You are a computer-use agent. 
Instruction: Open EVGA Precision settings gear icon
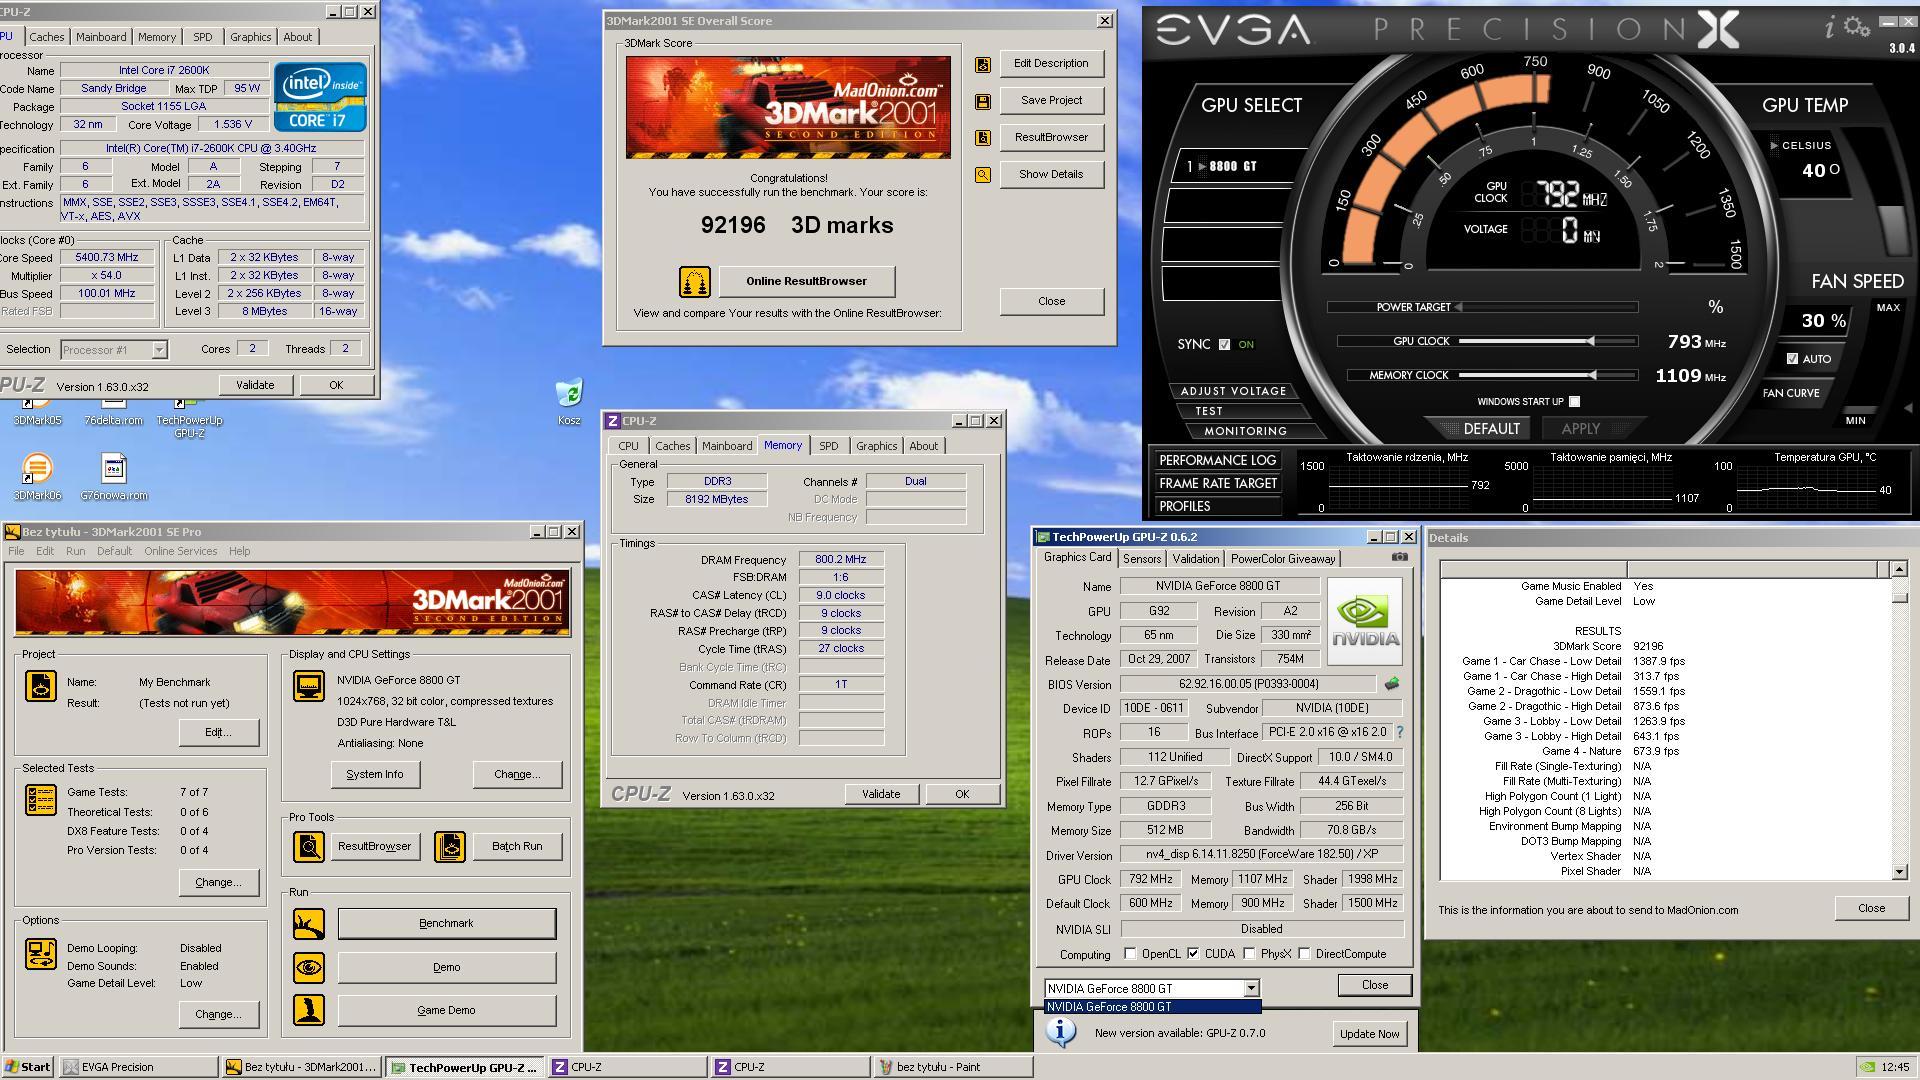(x=1857, y=27)
